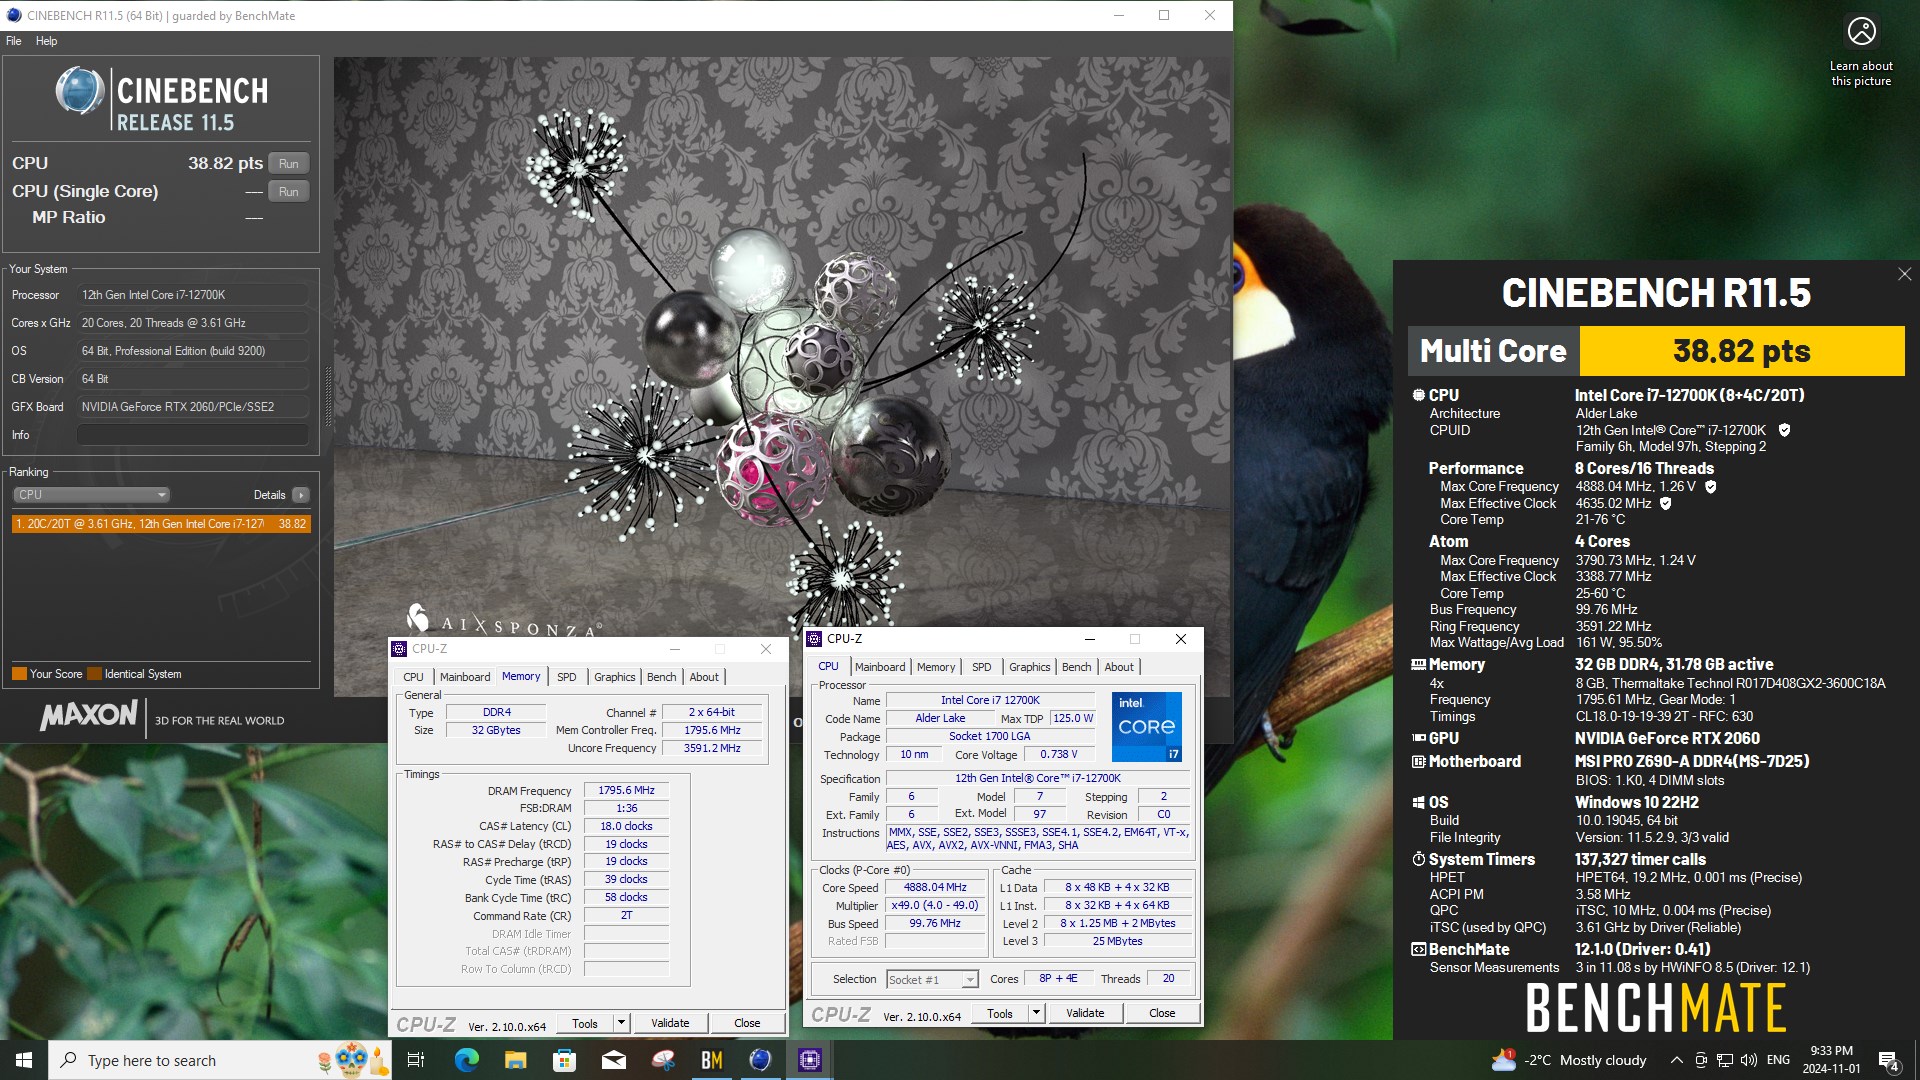
Task: Open Bench tab in Memory CPU-Z window
Action: [x=661, y=677]
